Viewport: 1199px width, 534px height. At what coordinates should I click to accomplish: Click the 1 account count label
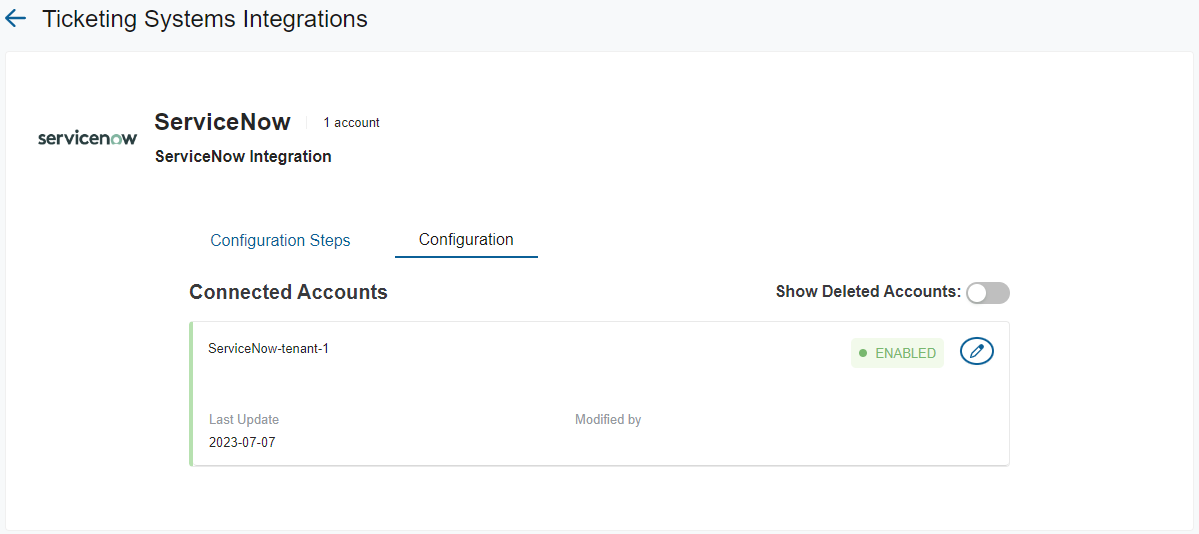click(x=351, y=123)
